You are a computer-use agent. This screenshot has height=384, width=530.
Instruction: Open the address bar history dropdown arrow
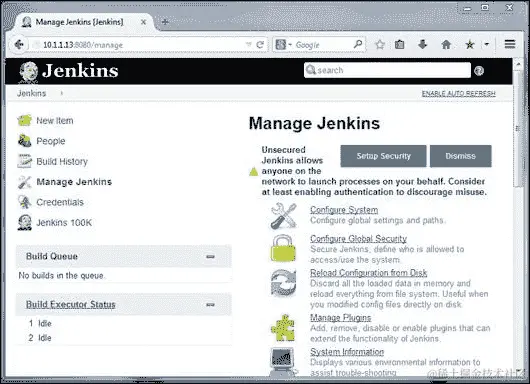point(248,44)
